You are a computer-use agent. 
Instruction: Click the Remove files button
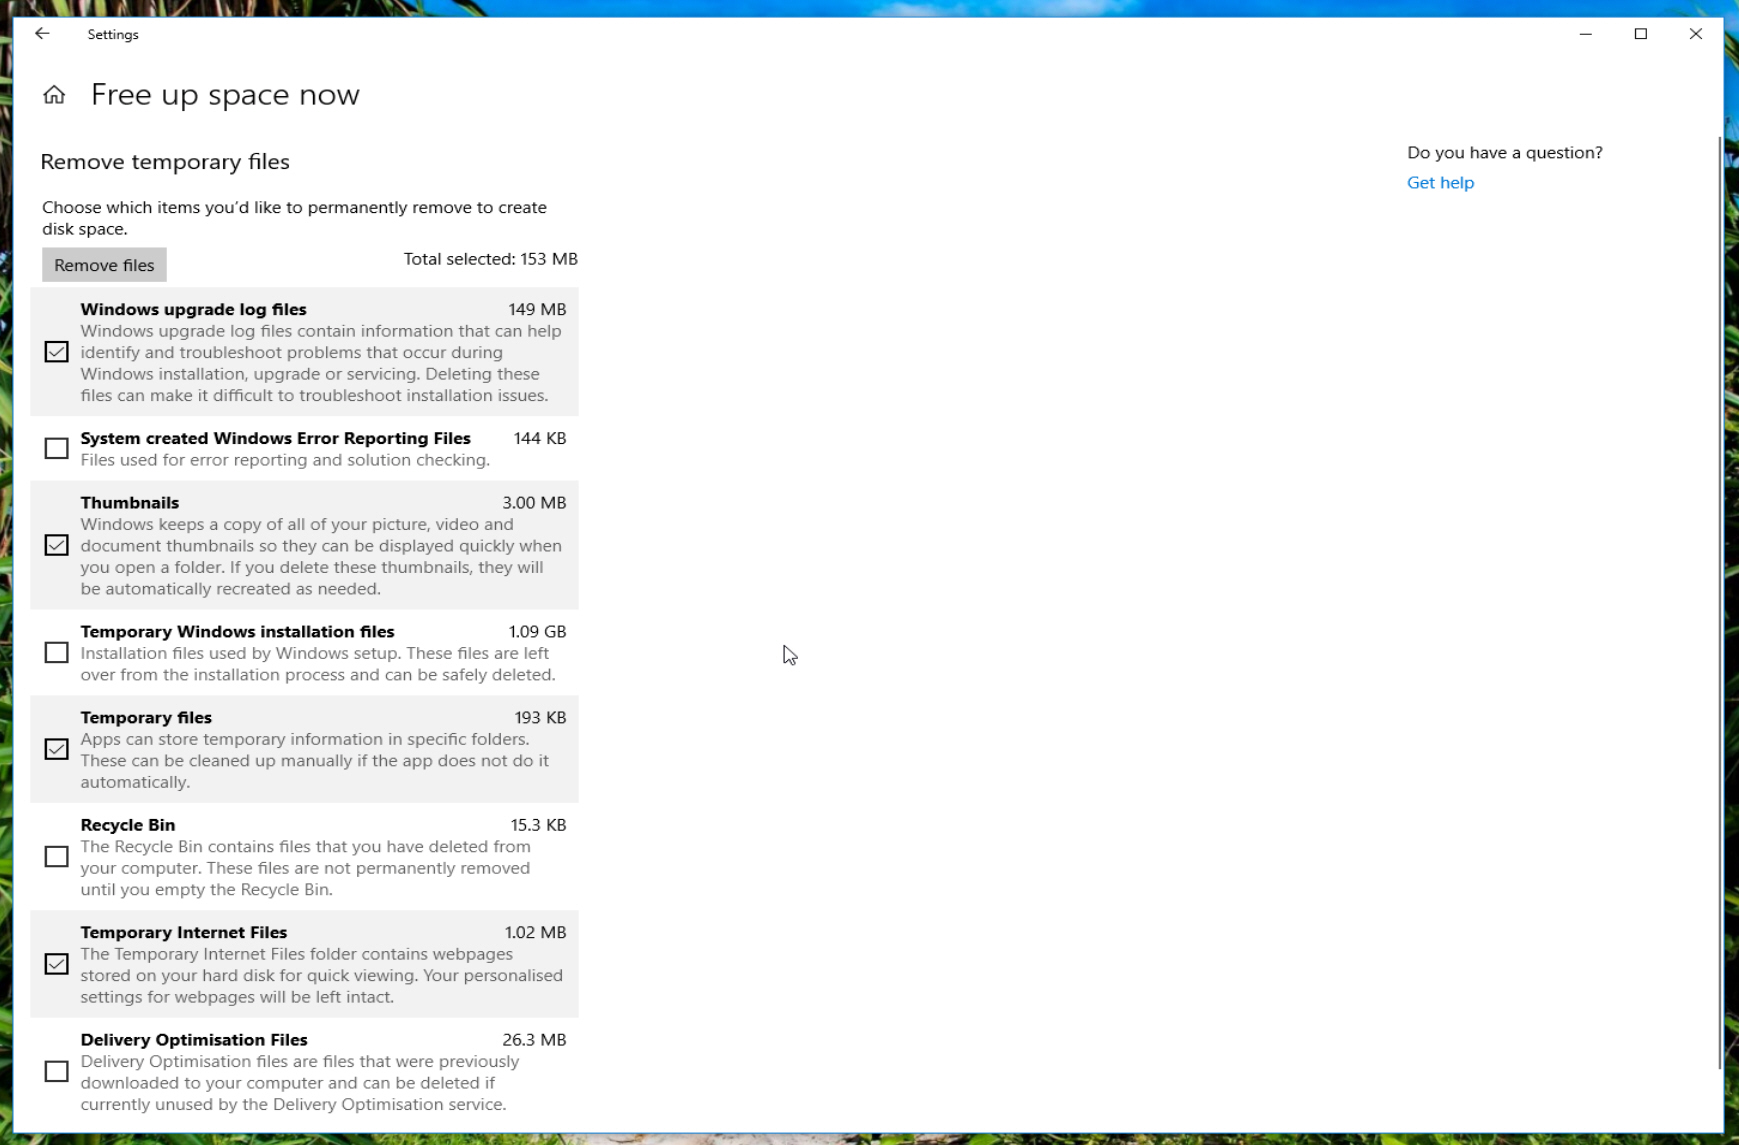coord(104,265)
